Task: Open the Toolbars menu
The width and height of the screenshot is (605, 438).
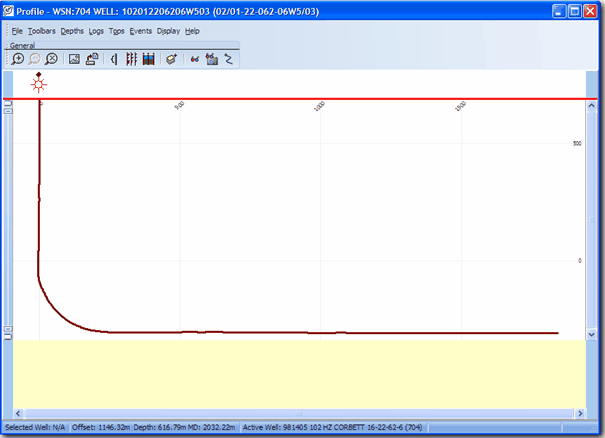Action: (42, 31)
